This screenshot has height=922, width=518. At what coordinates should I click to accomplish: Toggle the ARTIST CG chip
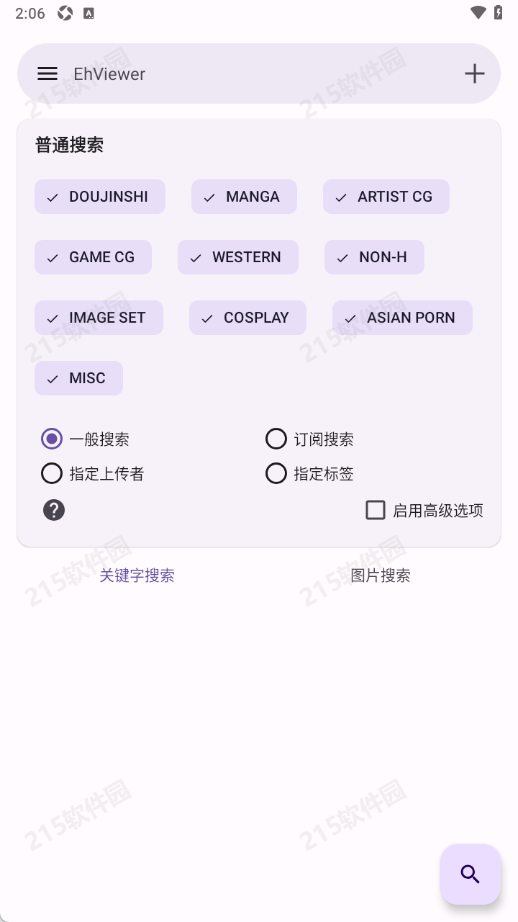click(386, 196)
